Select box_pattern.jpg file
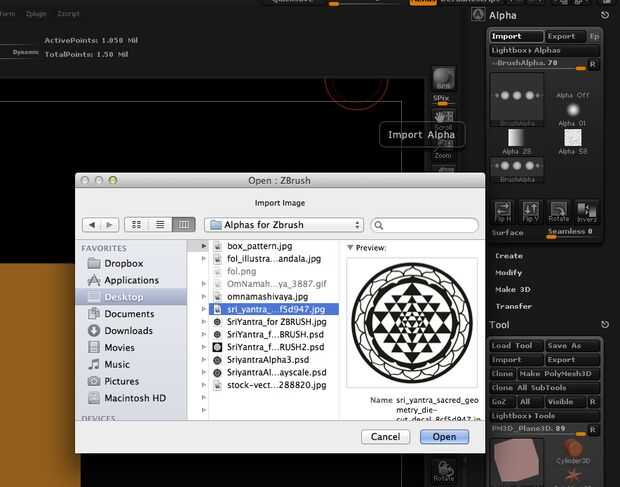Screen dimensions: 620x487 tap(274, 246)
